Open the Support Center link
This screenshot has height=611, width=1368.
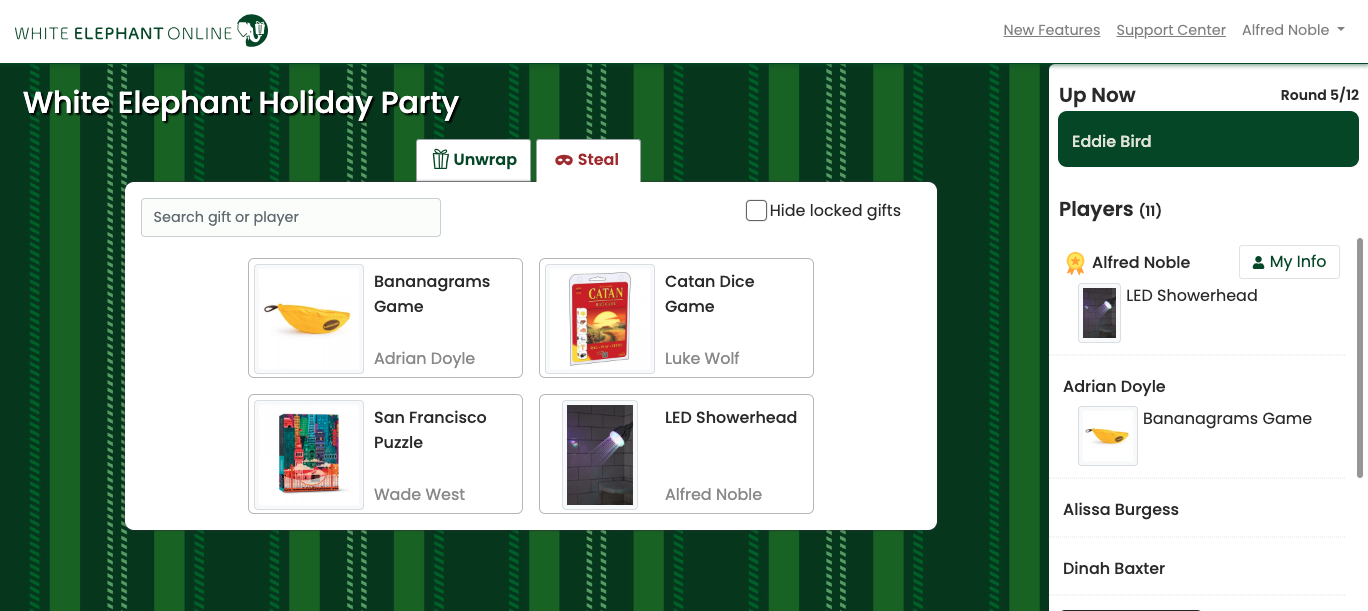coord(1171,30)
